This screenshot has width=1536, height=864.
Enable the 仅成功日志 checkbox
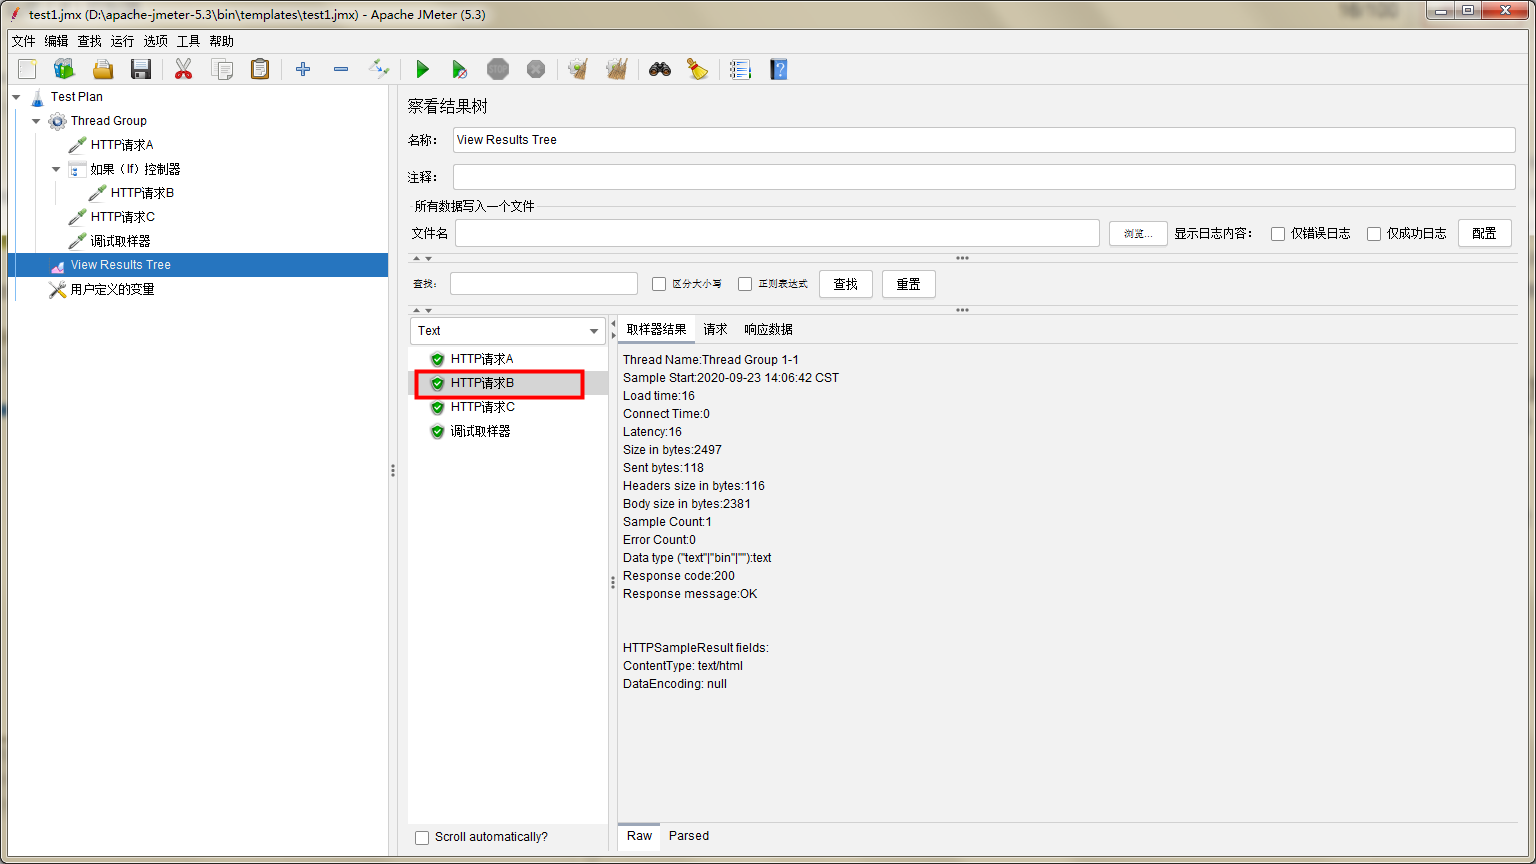[1374, 234]
